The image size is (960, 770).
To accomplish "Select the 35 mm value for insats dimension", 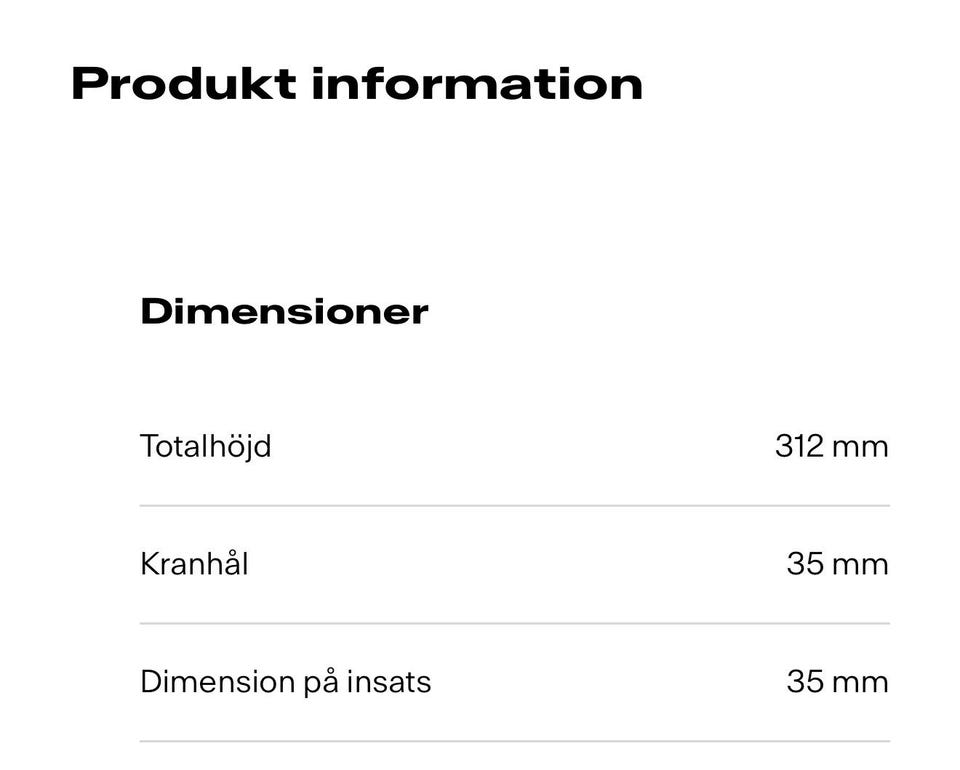I will click(838, 682).
